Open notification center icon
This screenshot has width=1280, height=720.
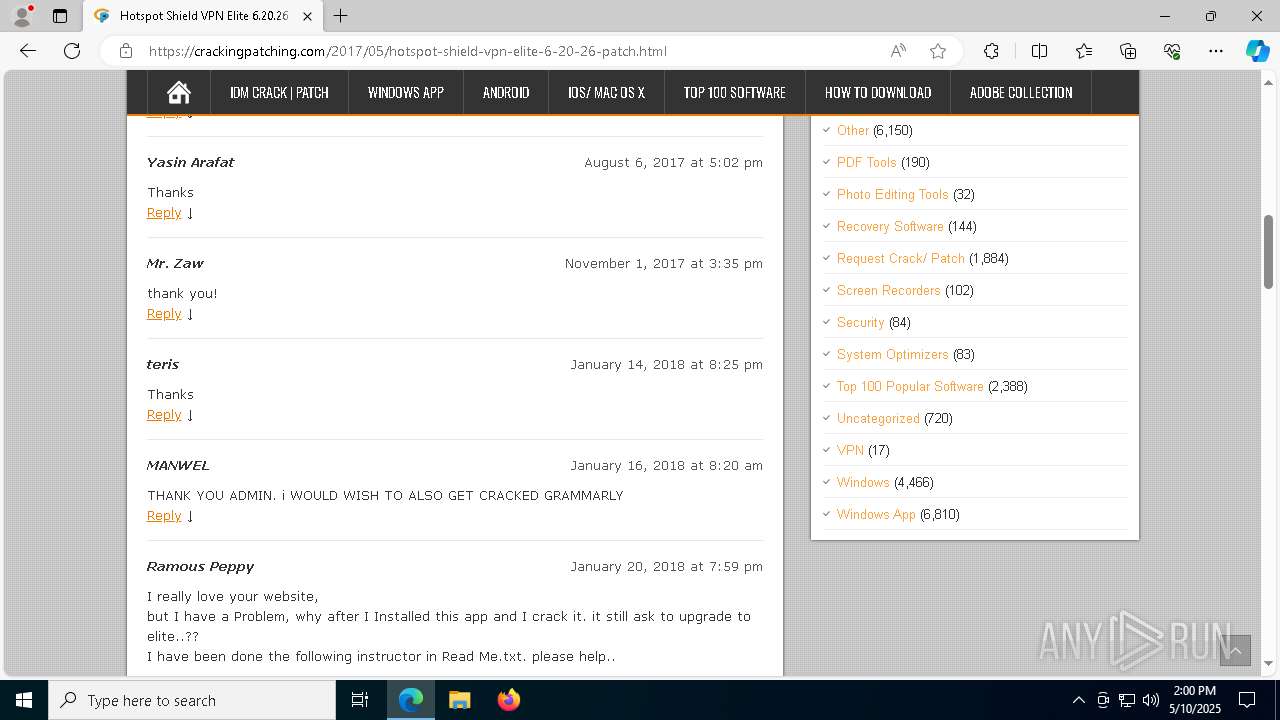[1247, 700]
